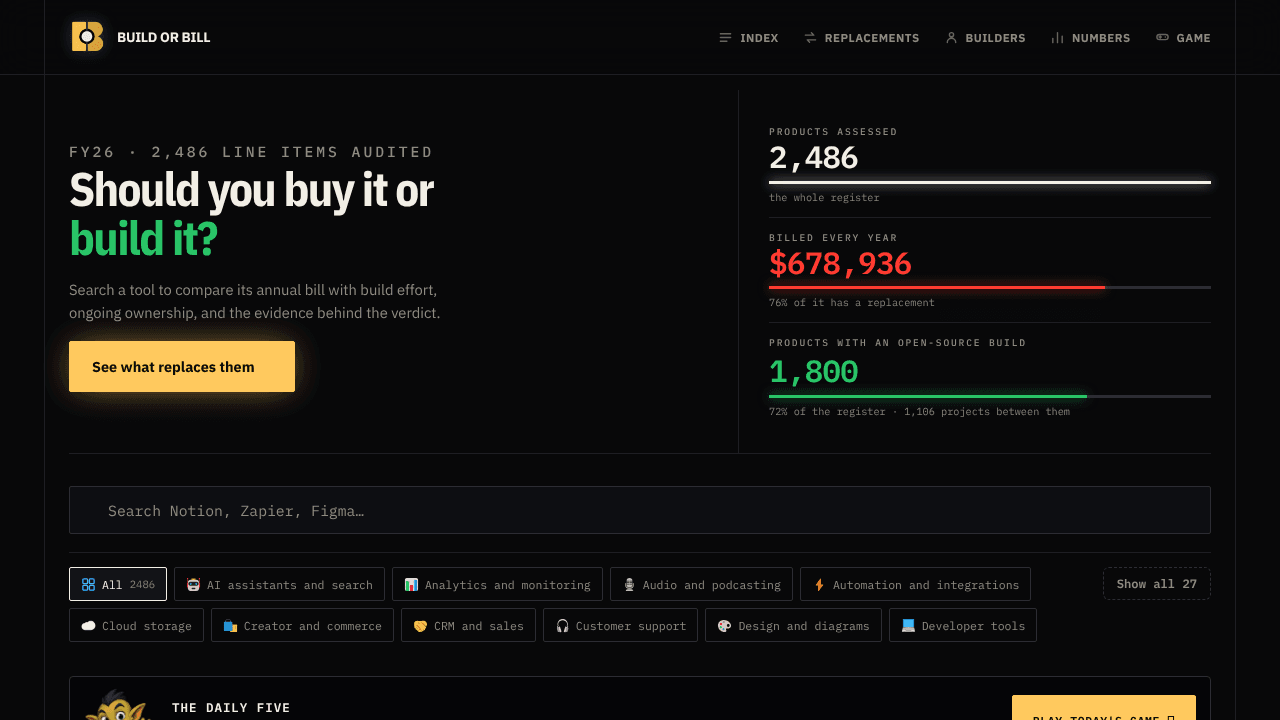This screenshot has height=720, width=1280.
Task: Filter by Creator and commerce
Action: (302, 625)
